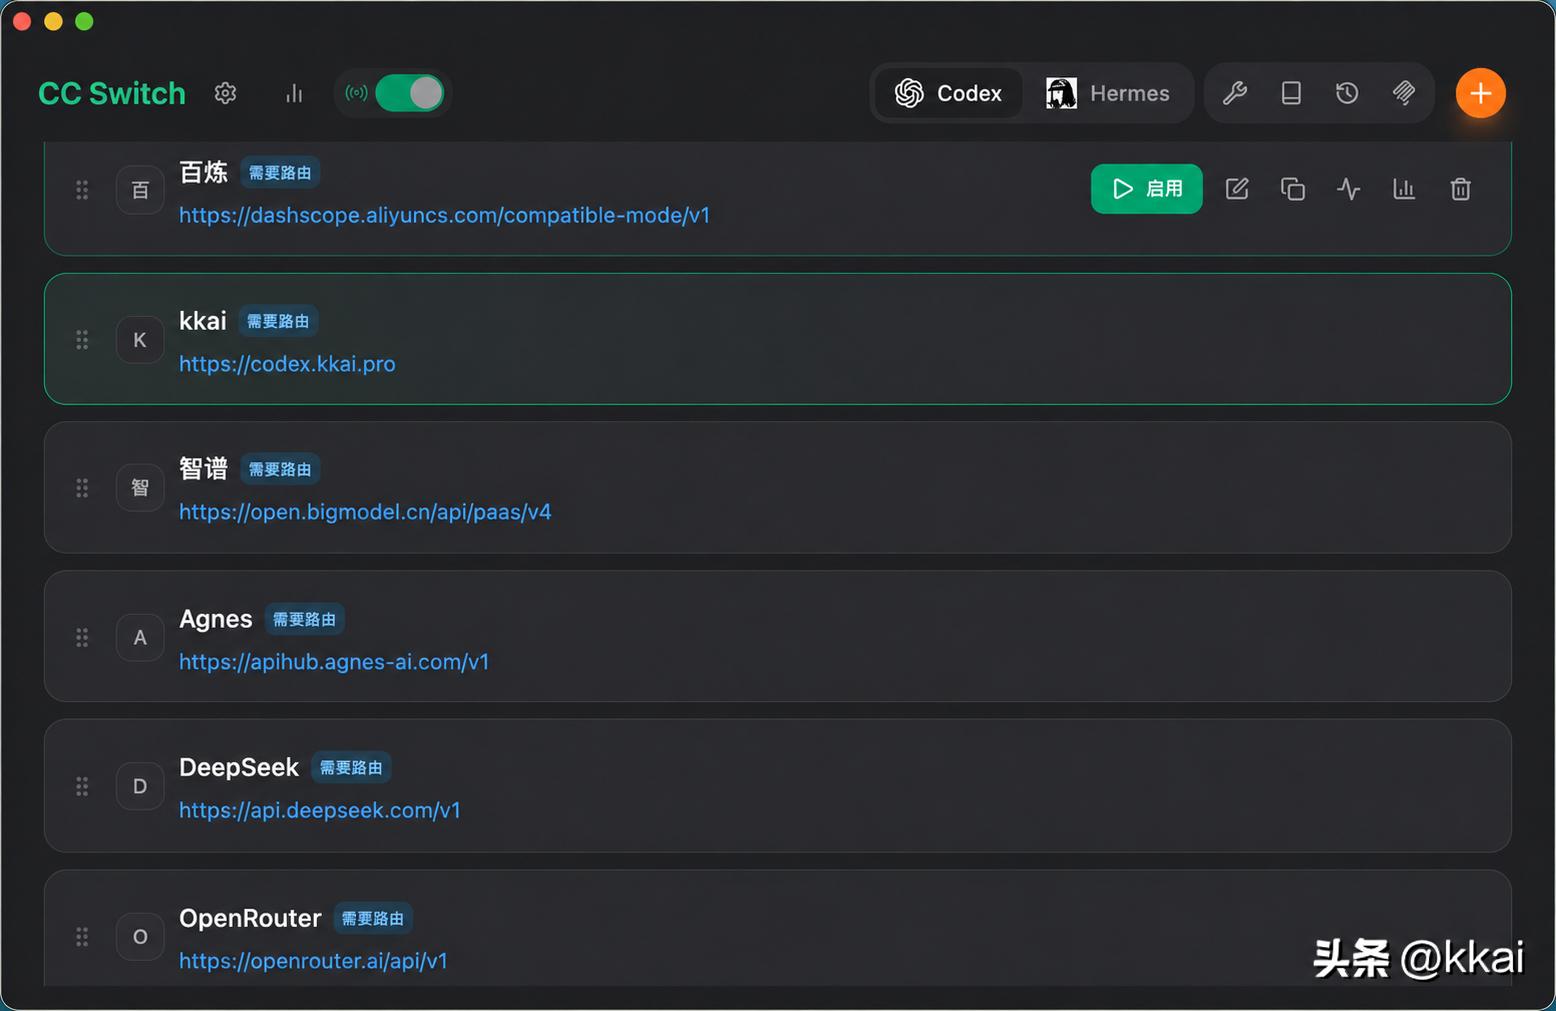
Task: Open the openrouter.ai/api/v1 link
Action: 313,961
